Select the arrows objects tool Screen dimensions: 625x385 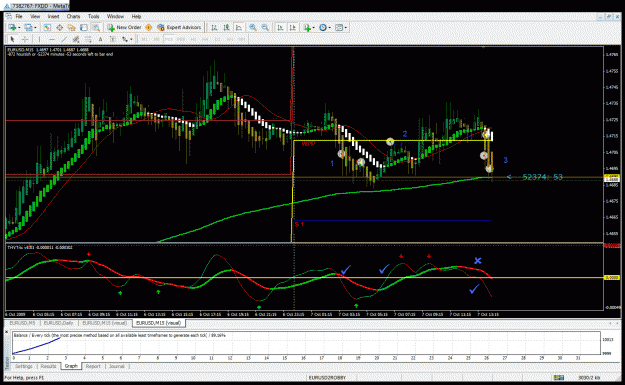(x=125, y=39)
